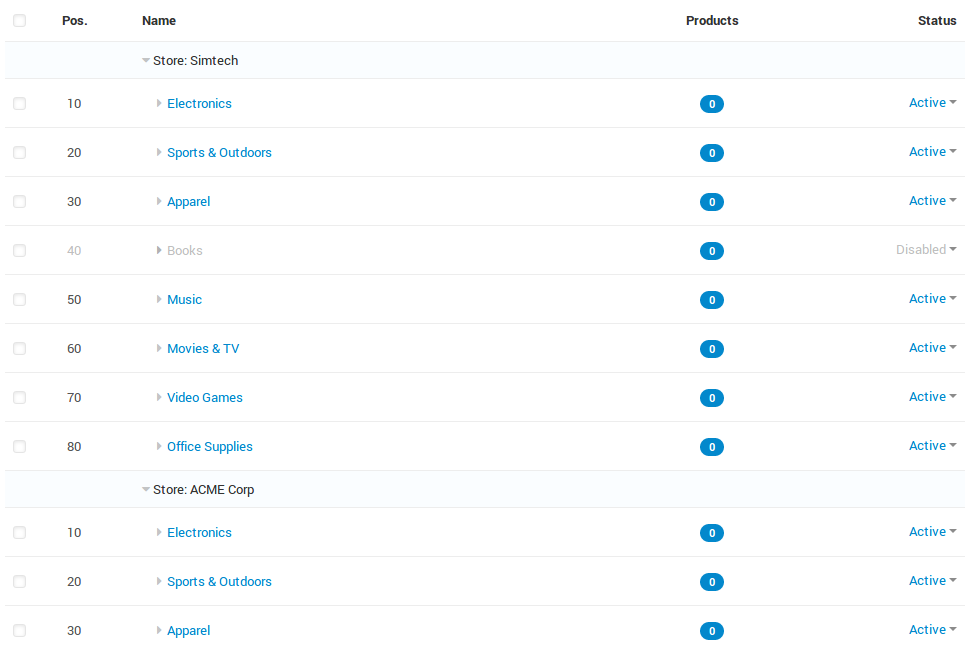975x651 pixels.
Task: Expand the Music category arrow
Action: [x=159, y=300]
